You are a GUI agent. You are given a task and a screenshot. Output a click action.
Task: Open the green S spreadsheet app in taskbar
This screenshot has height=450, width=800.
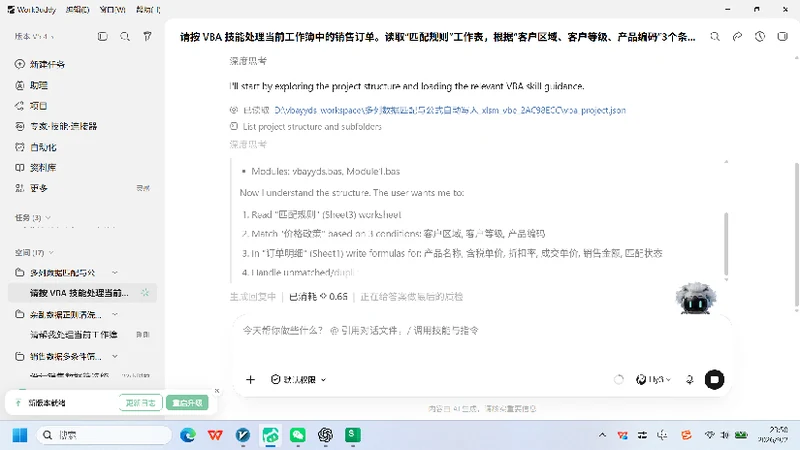coord(353,435)
